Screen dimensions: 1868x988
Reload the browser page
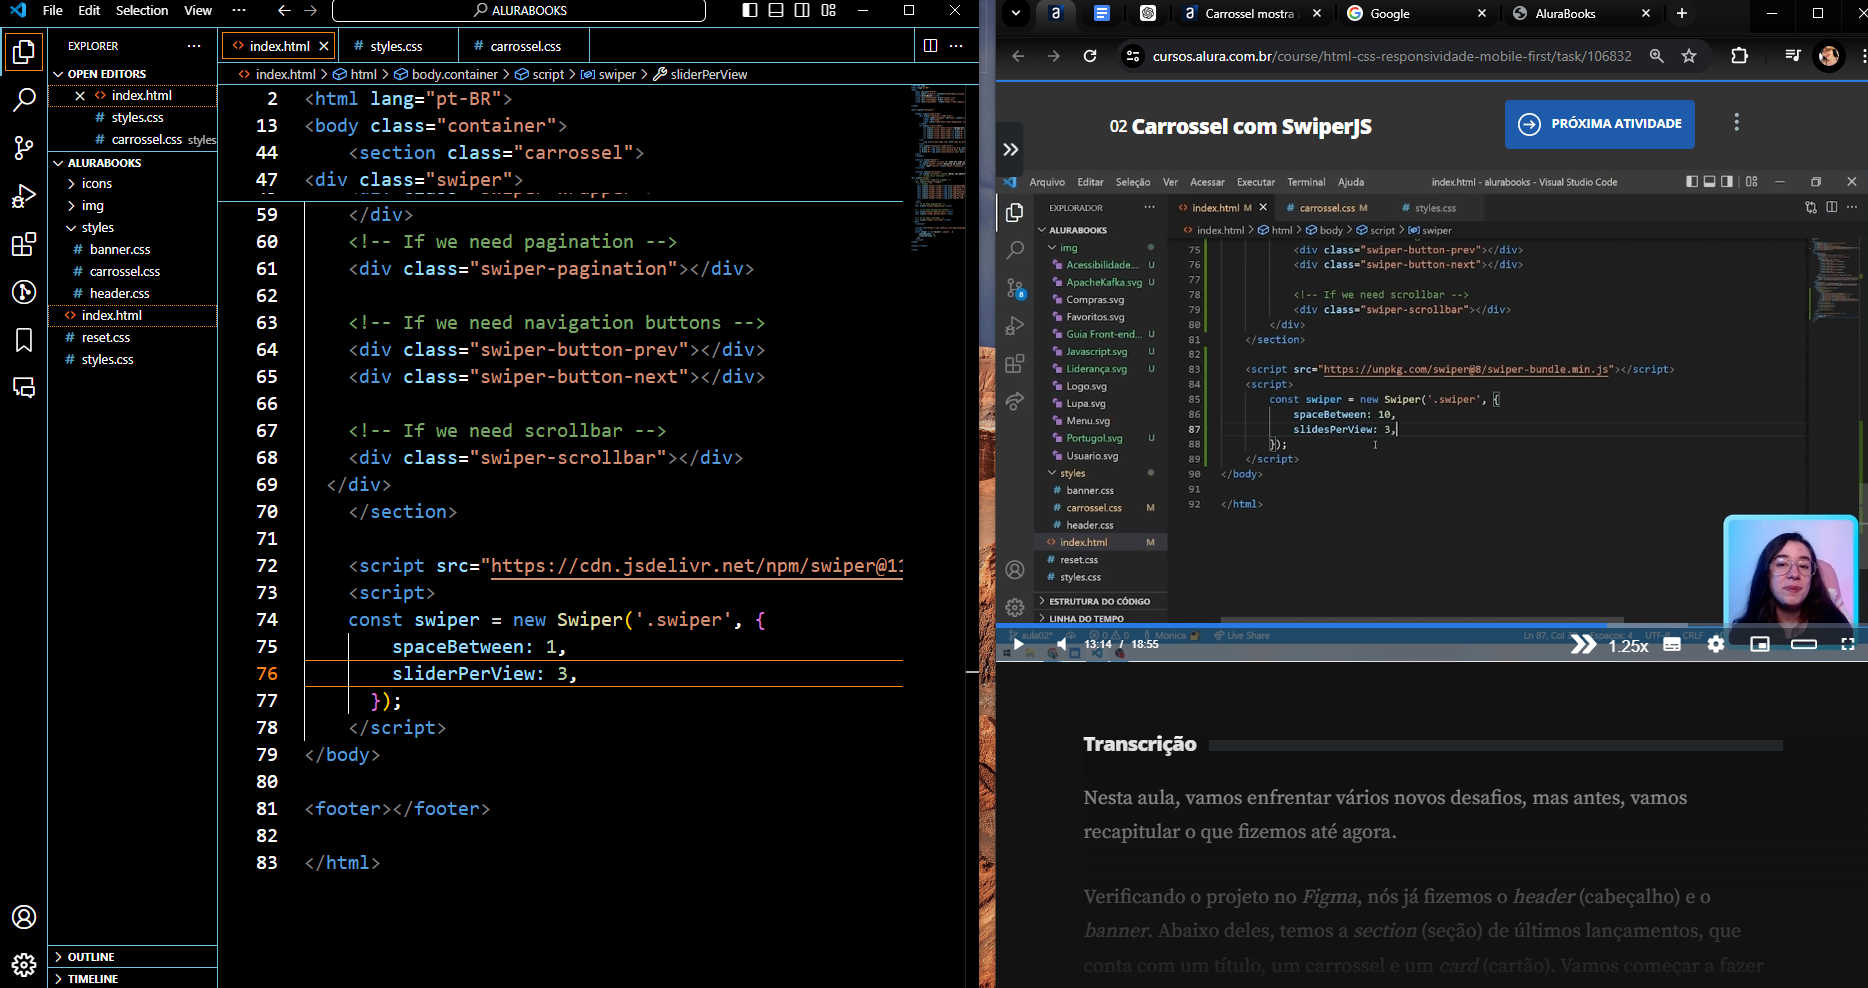tap(1090, 56)
